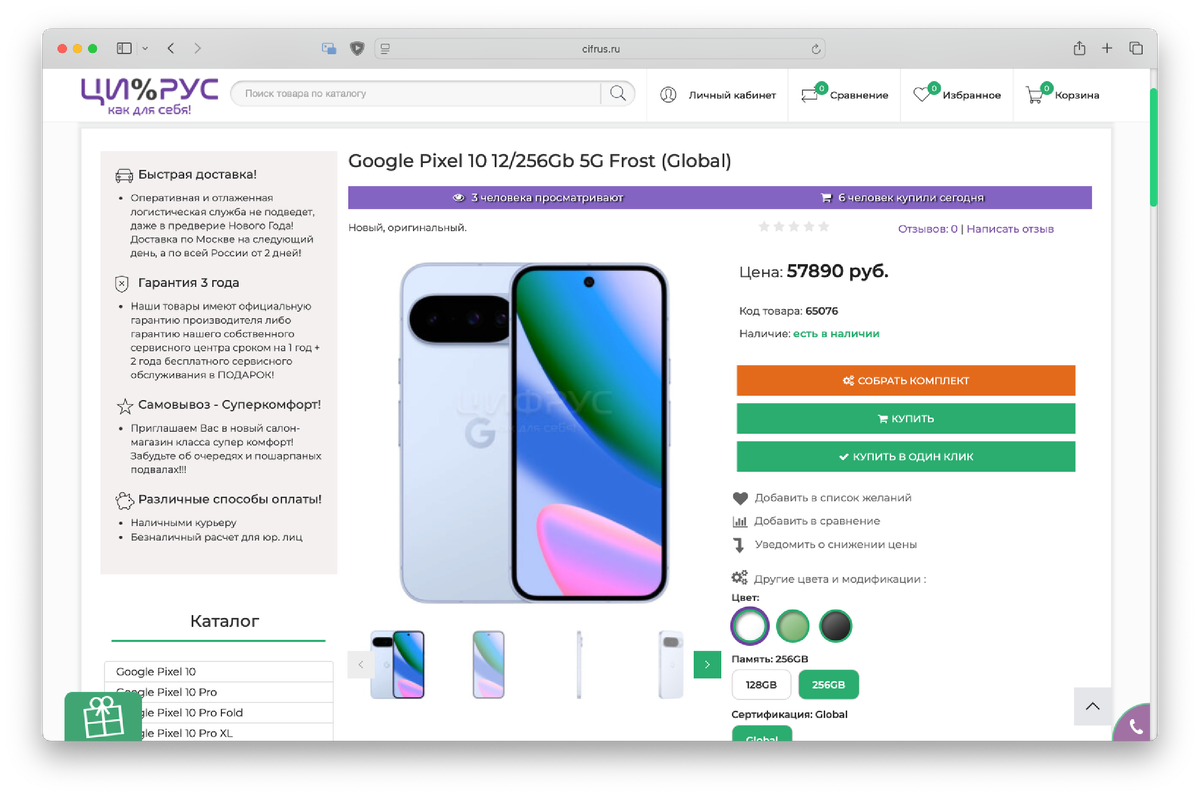Click the product code 65076 text

pos(821,311)
